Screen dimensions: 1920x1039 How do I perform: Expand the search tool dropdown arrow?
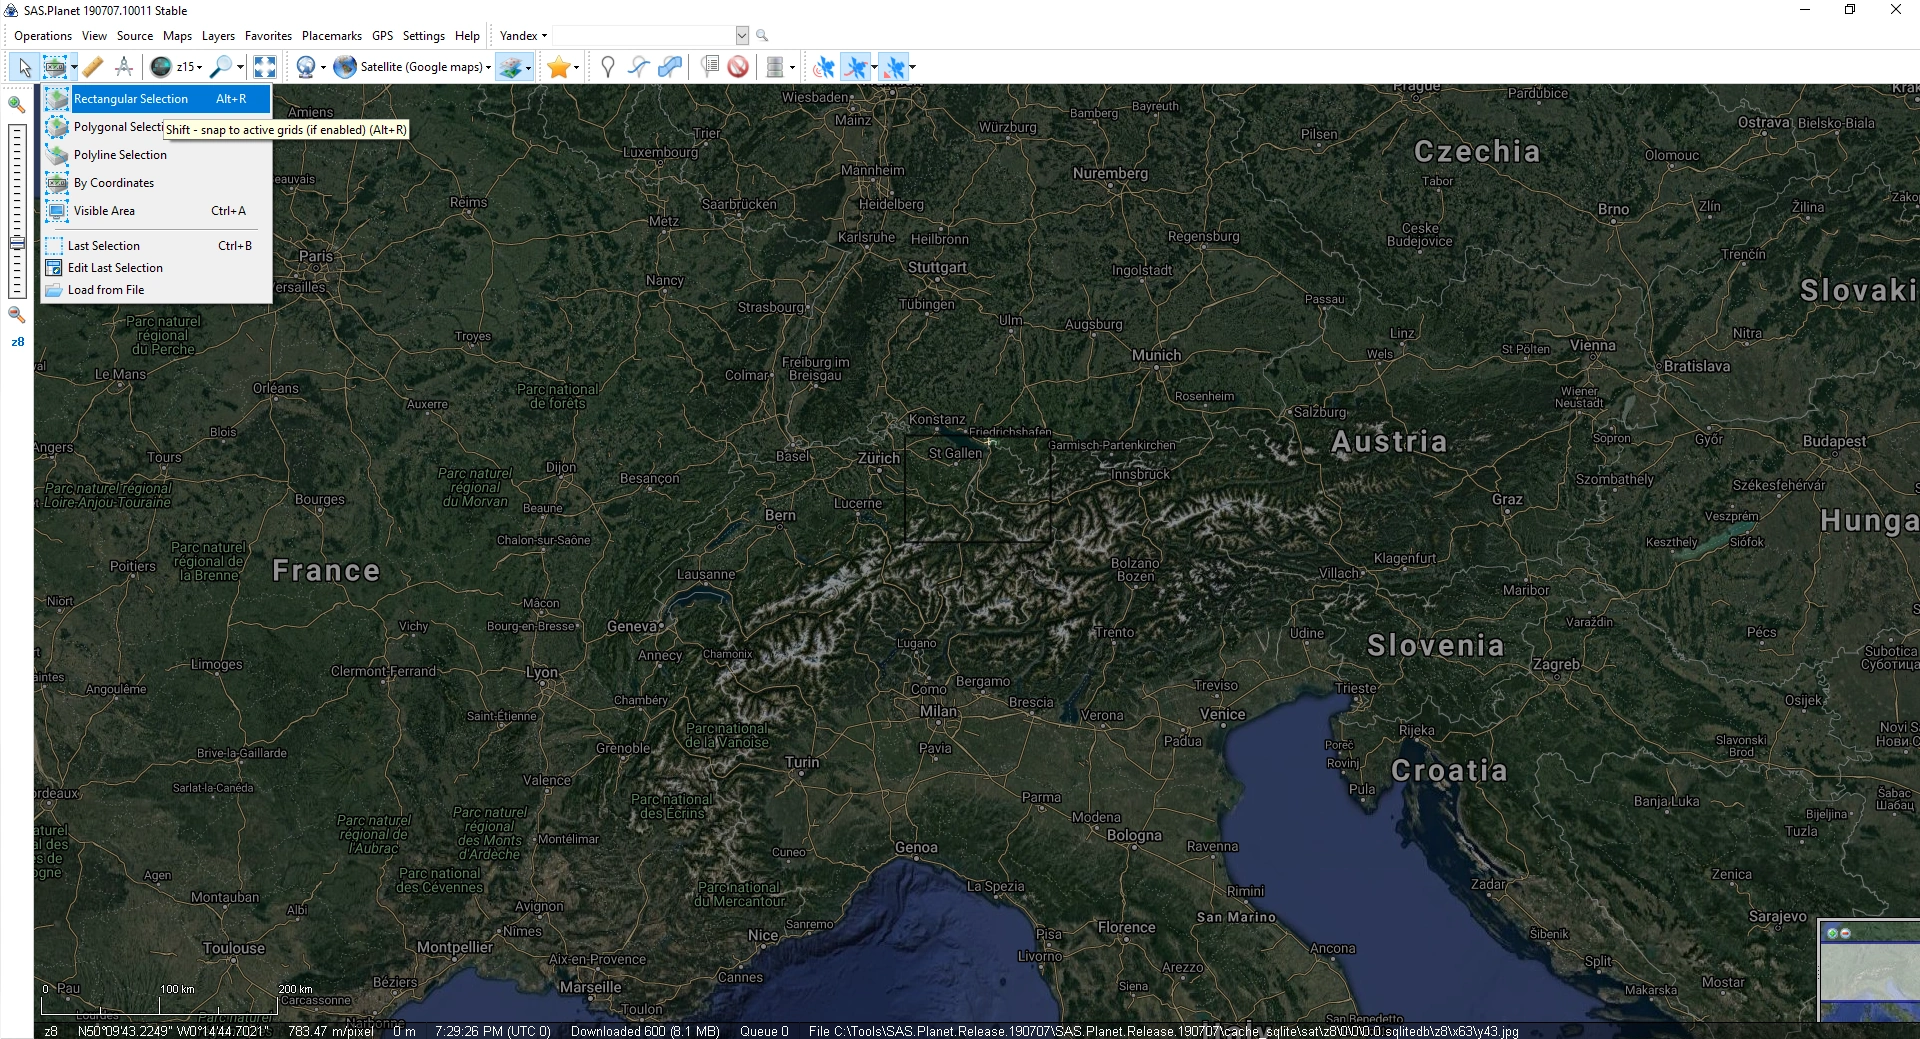point(240,68)
